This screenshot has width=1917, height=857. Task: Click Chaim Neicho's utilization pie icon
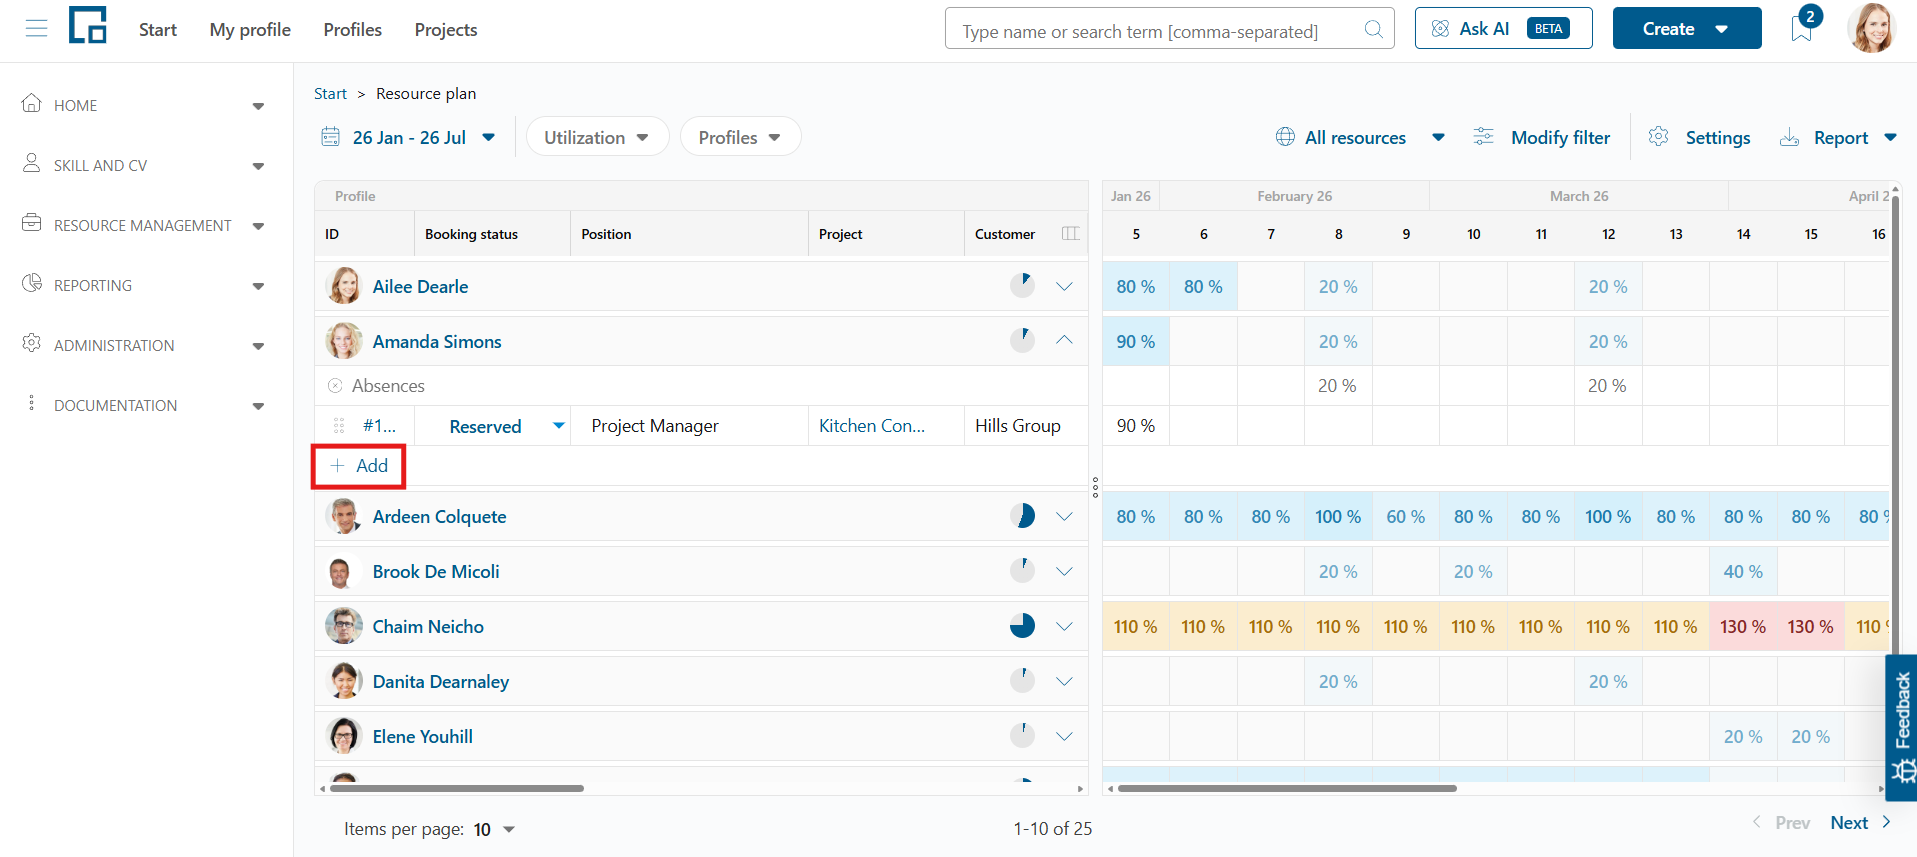tap(1022, 626)
